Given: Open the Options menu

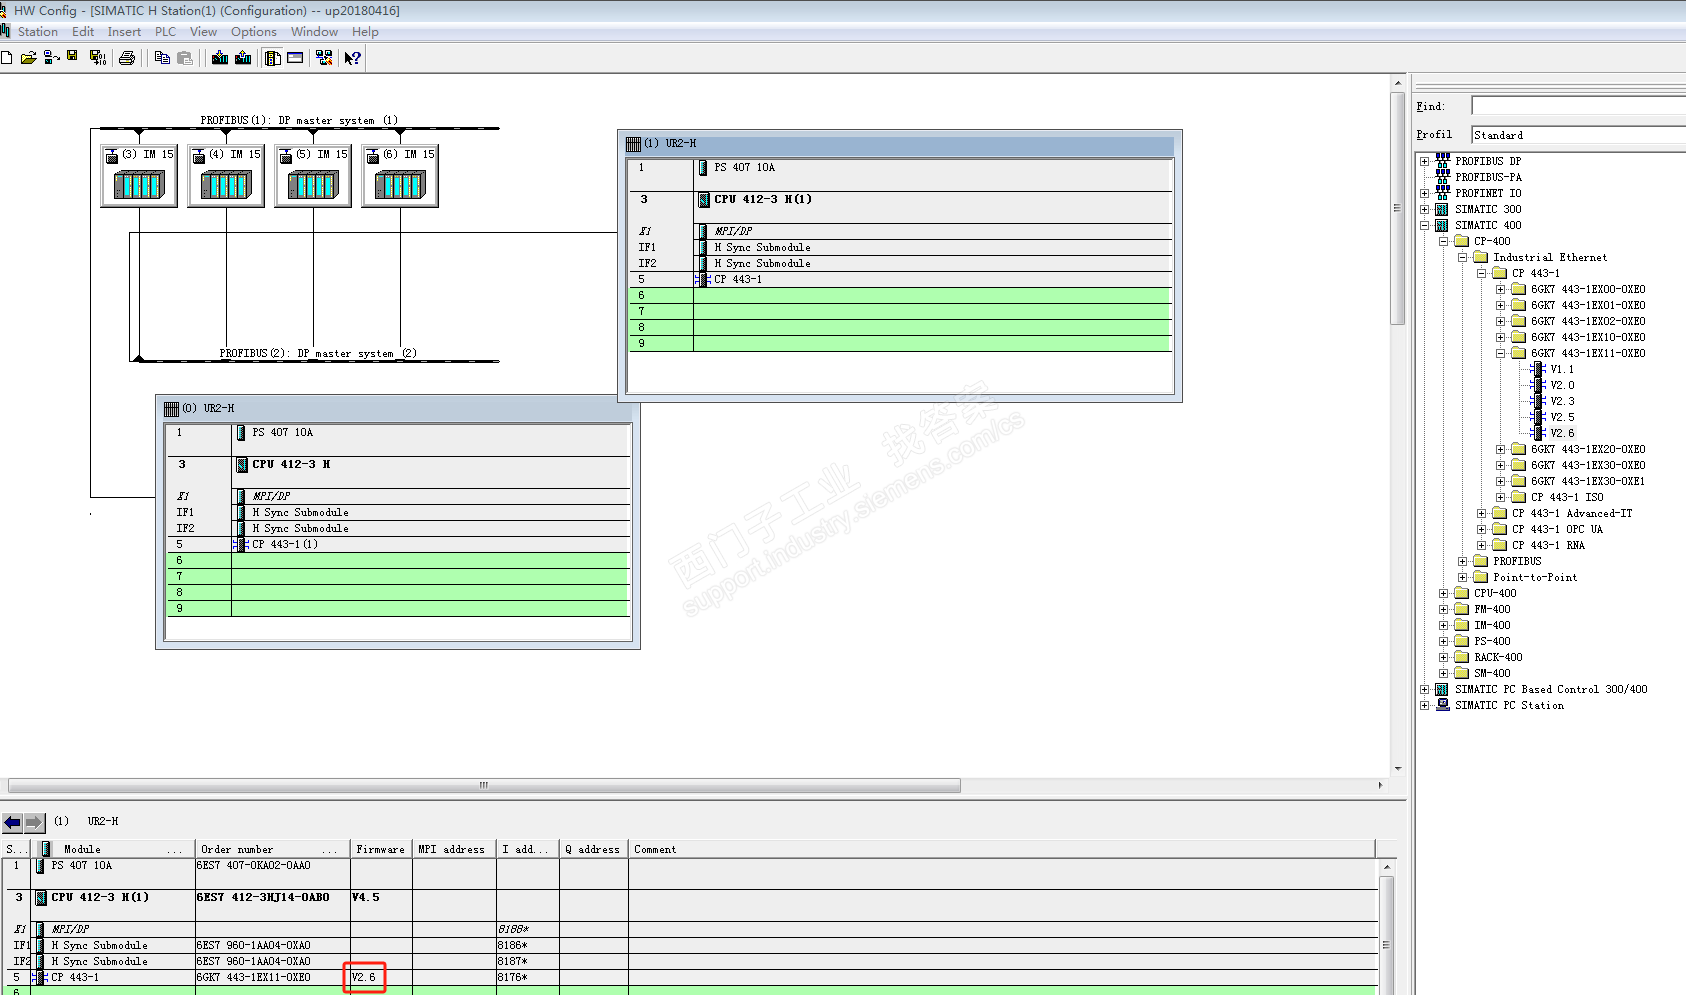Looking at the screenshot, I should tap(254, 32).
